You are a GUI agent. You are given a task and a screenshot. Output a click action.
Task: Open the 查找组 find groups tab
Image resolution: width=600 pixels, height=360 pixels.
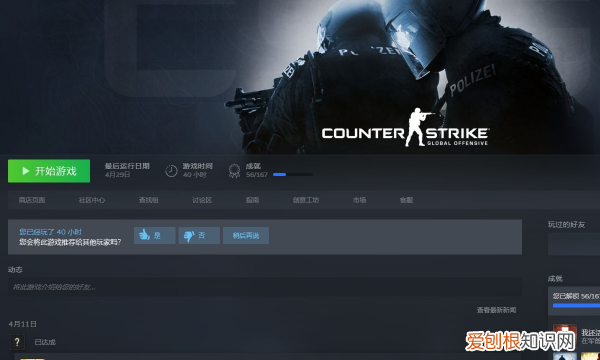pos(148,200)
